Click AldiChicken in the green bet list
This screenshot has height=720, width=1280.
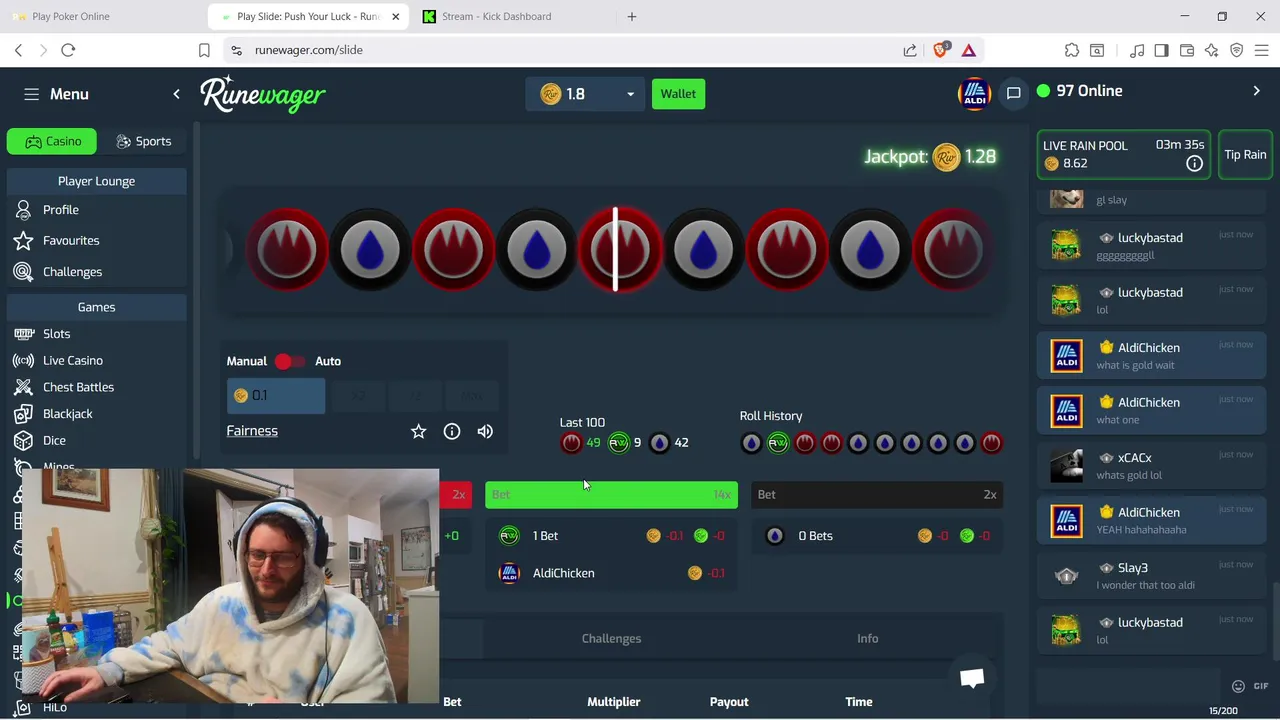pyautogui.click(x=563, y=573)
